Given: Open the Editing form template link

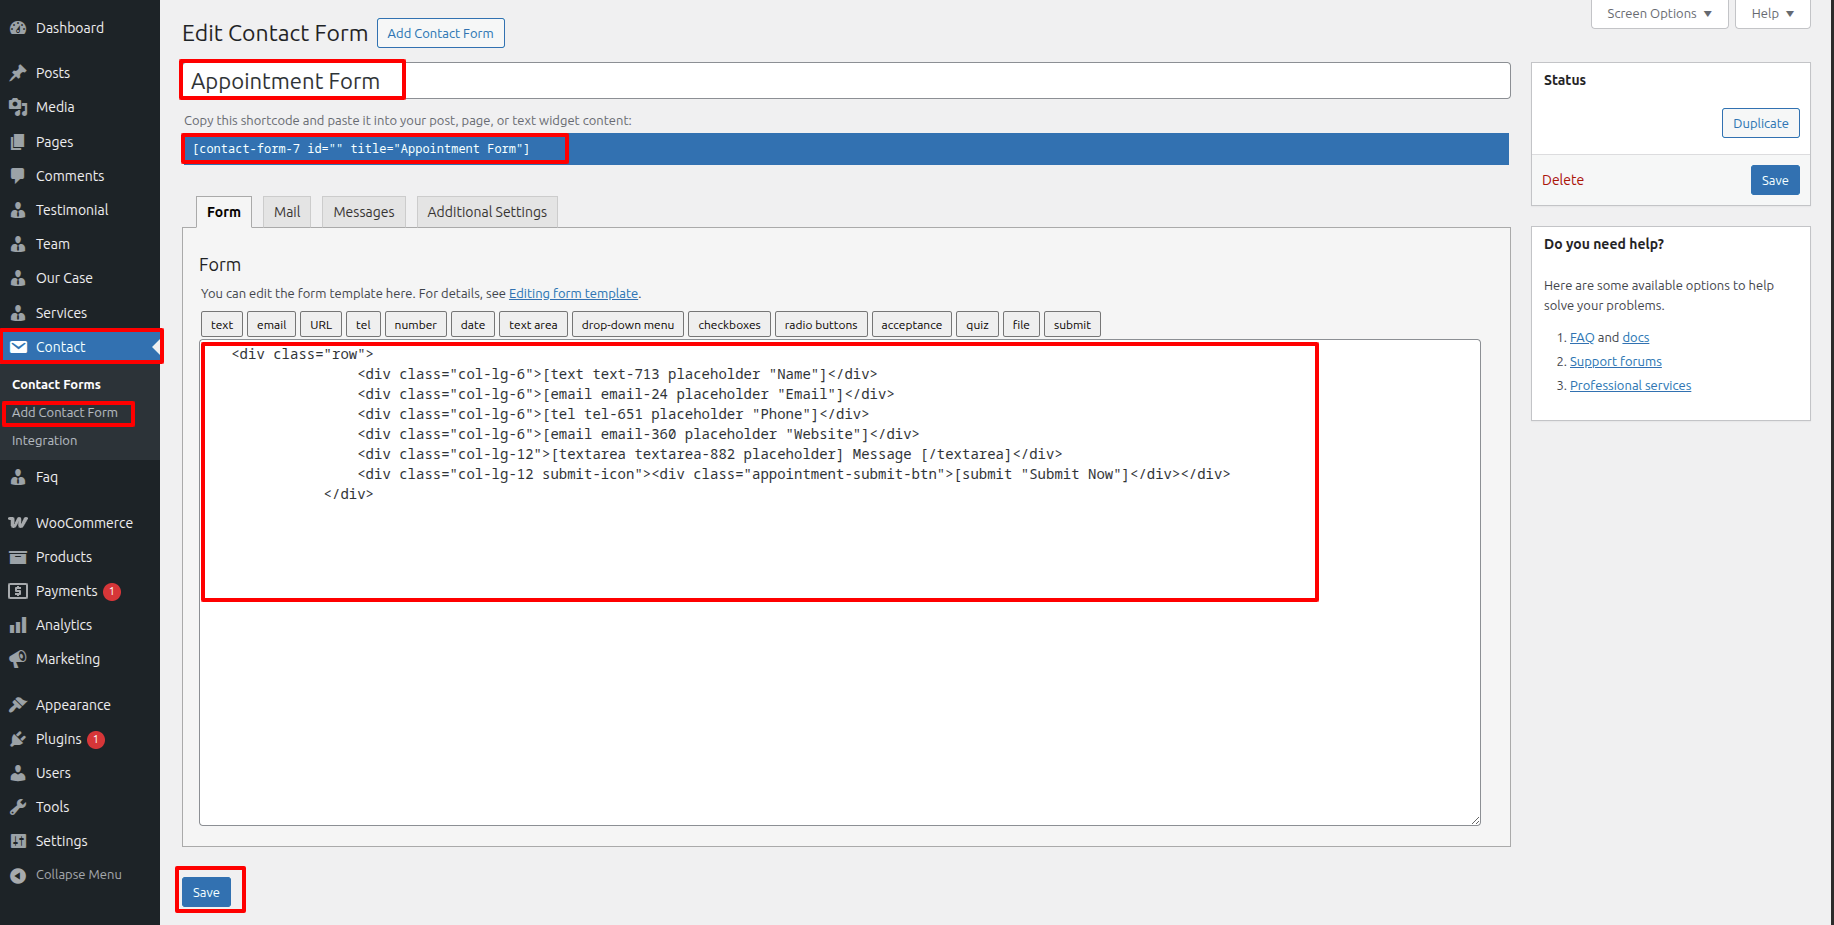Looking at the screenshot, I should click(x=573, y=294).
